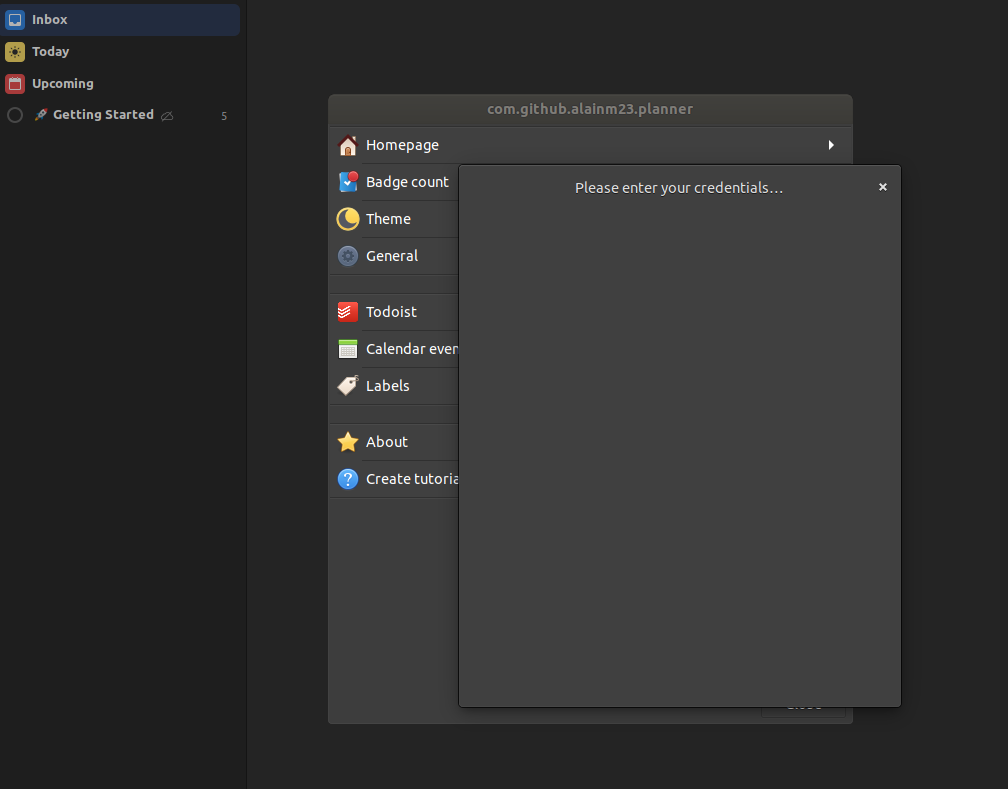The image size is (1008, 789).
Task: Click the star icon for About
Action: pos(348,442)
